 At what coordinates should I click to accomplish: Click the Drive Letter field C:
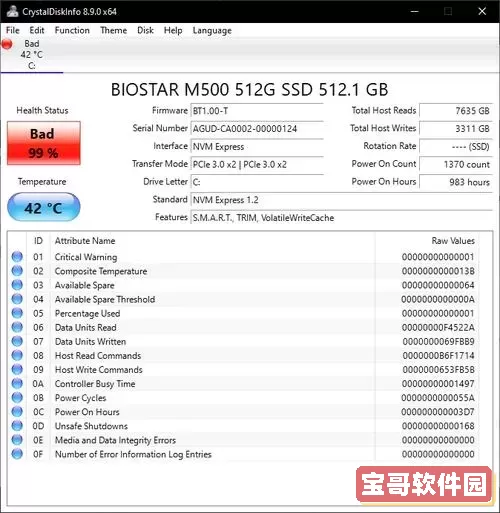point(257,182)
